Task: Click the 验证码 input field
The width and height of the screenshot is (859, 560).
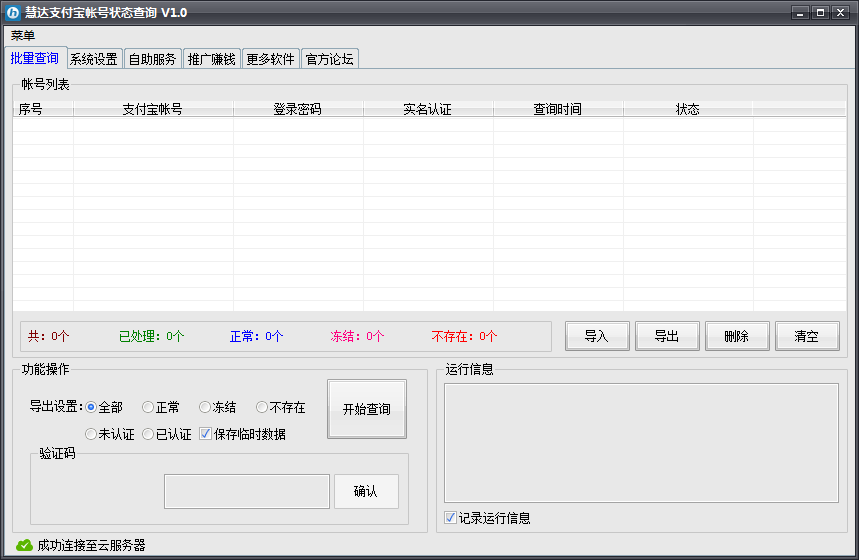Action: pyautogui.click(x=246, y=491)
